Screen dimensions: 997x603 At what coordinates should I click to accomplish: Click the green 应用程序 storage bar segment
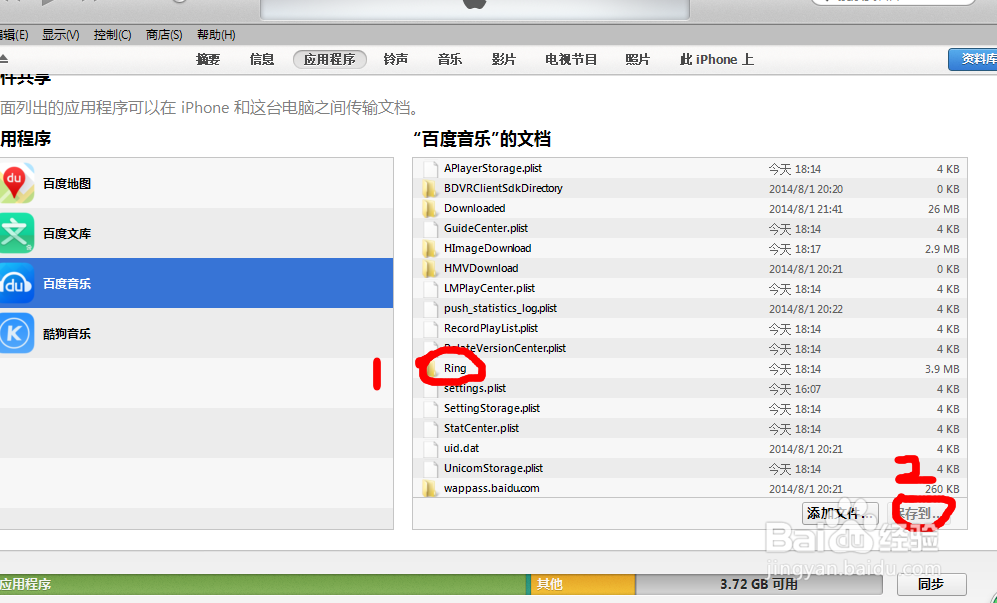pos(264,584)
